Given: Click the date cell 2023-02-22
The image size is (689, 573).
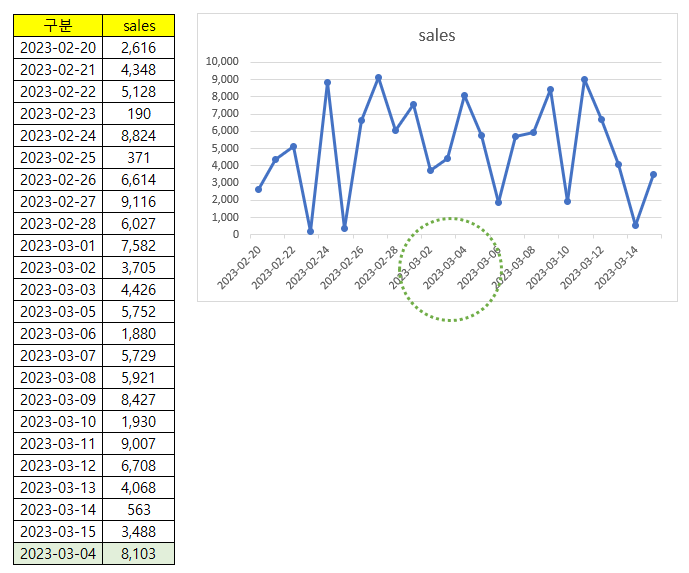Looking at the screenshot, I should tap(58, 91).
